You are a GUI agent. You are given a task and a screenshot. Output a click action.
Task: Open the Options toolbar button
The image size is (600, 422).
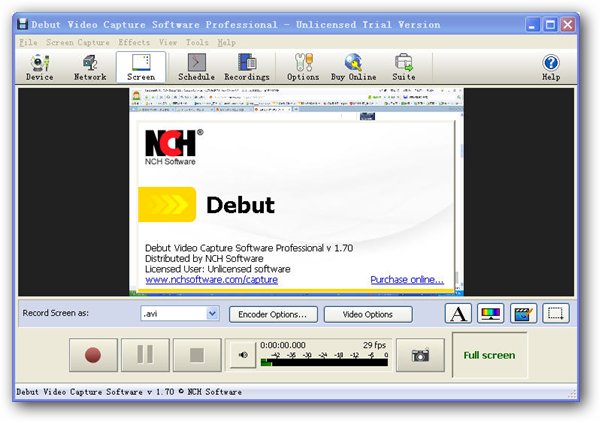303,67
